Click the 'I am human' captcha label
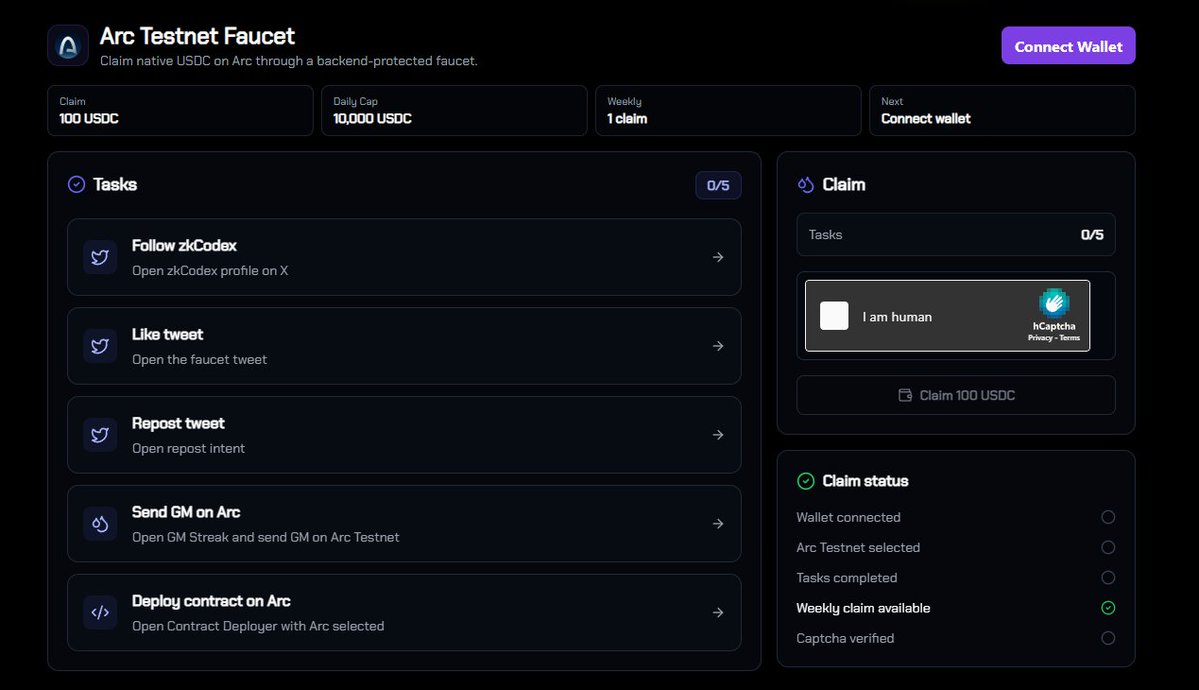 click(x=897, y=317)
